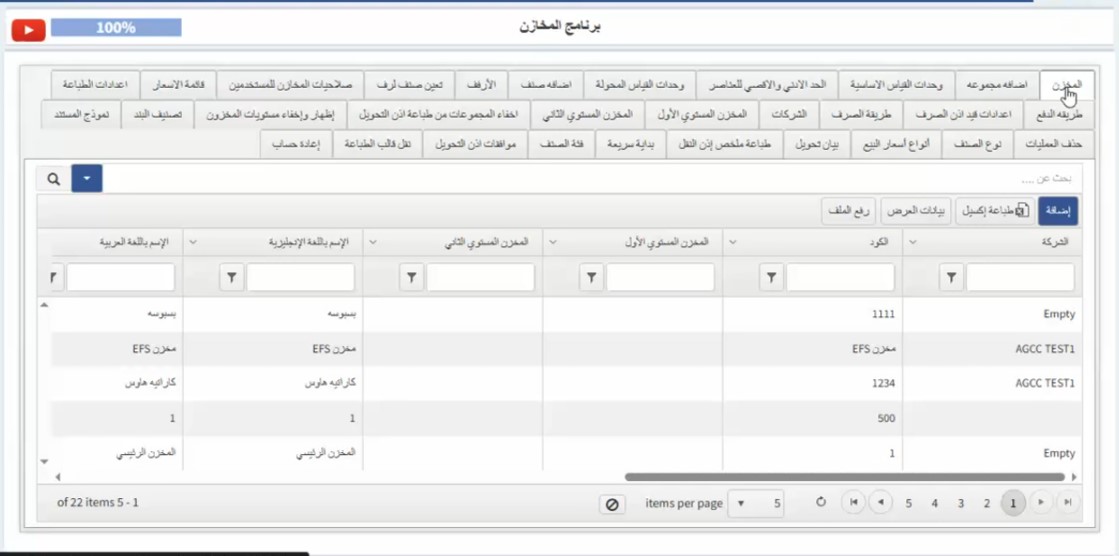Click the blue إضافة button

point(1058,211)
